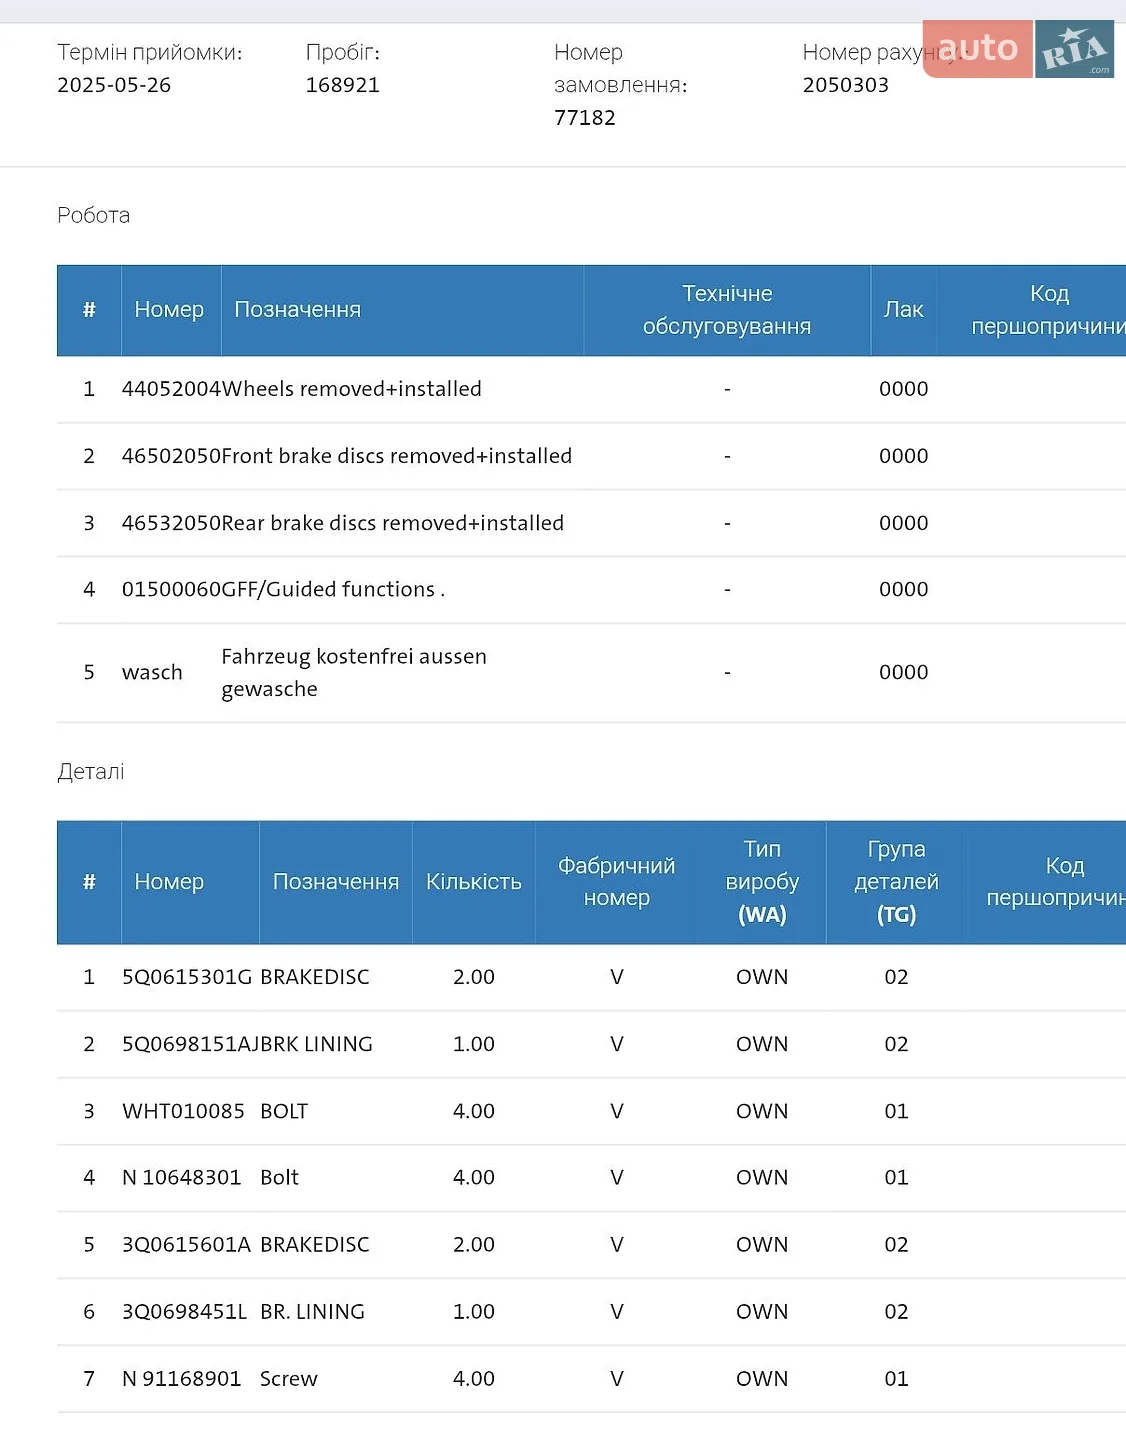The width and height of the screenshot is (1126, 1440).
Task: Click the order number value 77182
Action: click(585, 118)
